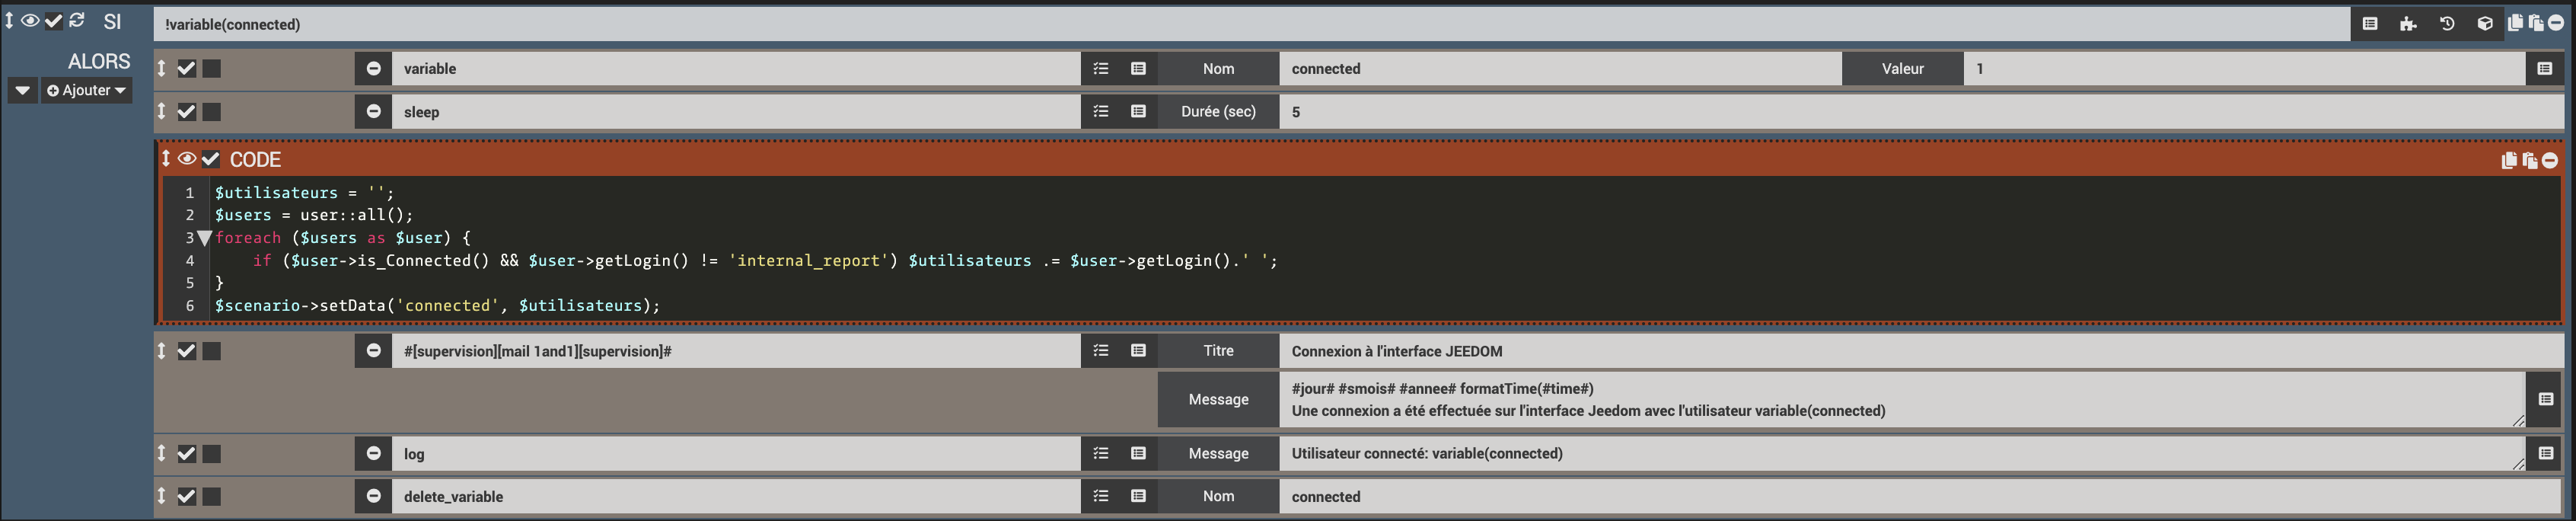2576x521 pixels.
Task: Remove the variable action with its minus button
Action: [373, 68]
